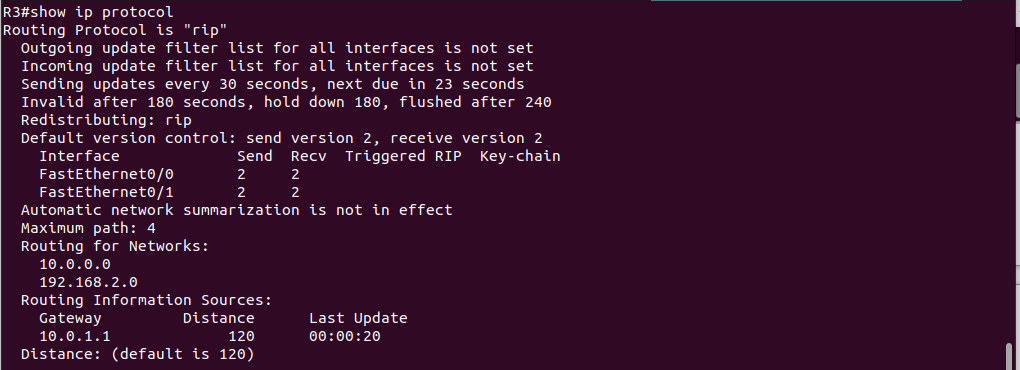Click the FastEthernet0/1 interface entry
This screenshot has height=370, width=1020.
pos(106,192)
